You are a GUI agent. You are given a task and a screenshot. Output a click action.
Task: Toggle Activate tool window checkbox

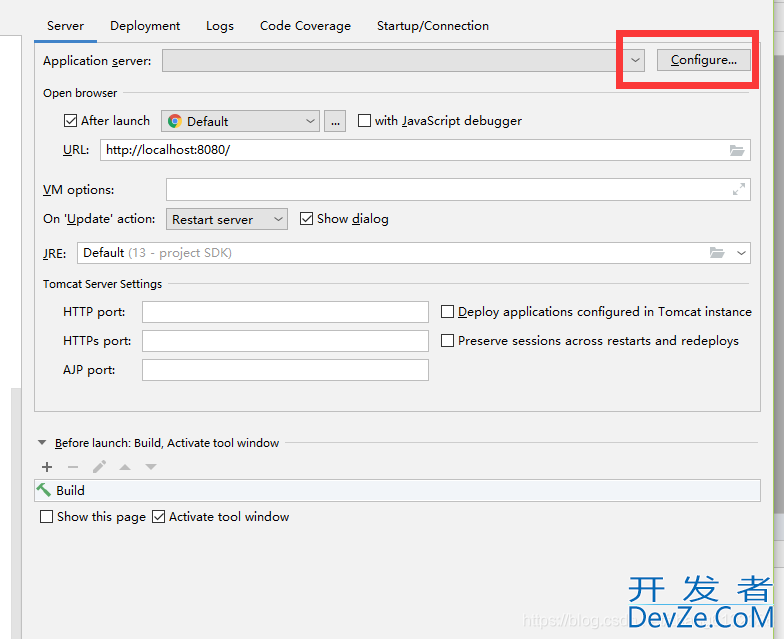tap(158, 516)
